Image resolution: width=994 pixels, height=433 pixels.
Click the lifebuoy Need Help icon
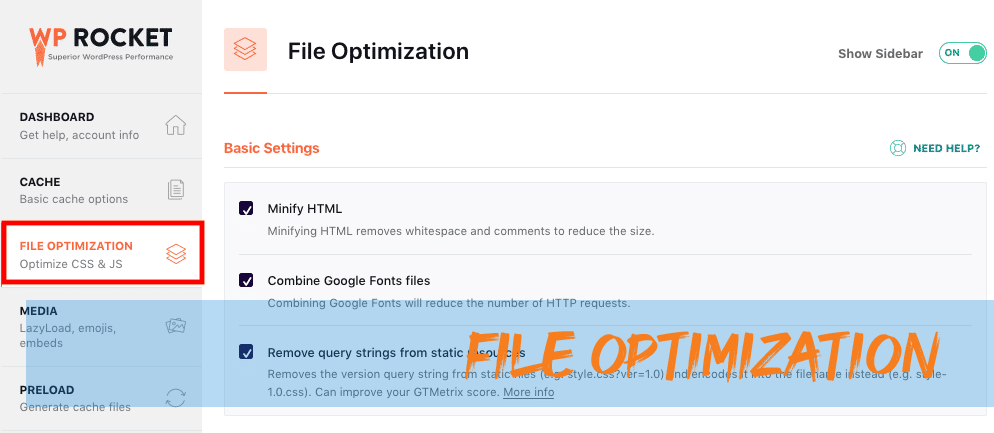(898, 148)
